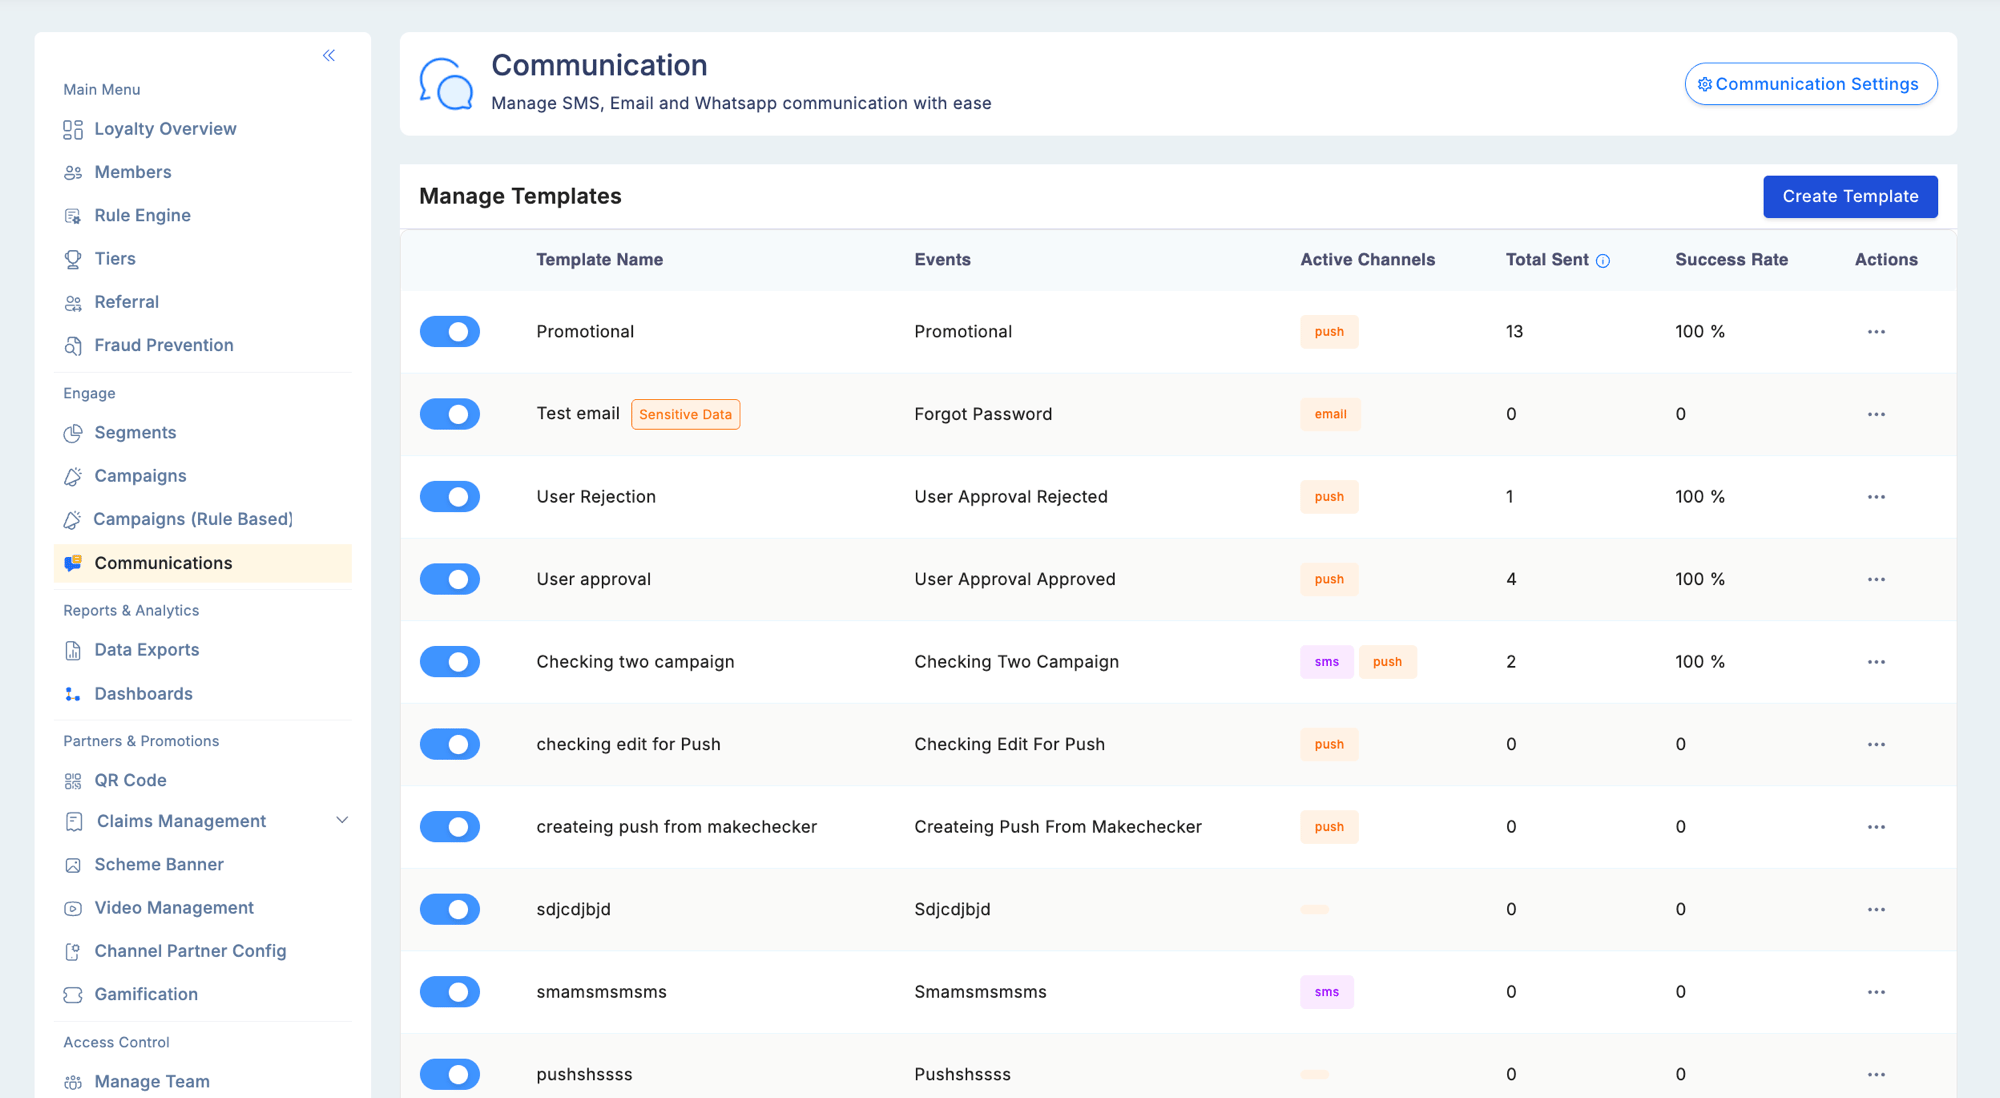This screenshot has width=2000, height=1098.
Task: Click the Segments pie chart icon
Action: (73, 433)
